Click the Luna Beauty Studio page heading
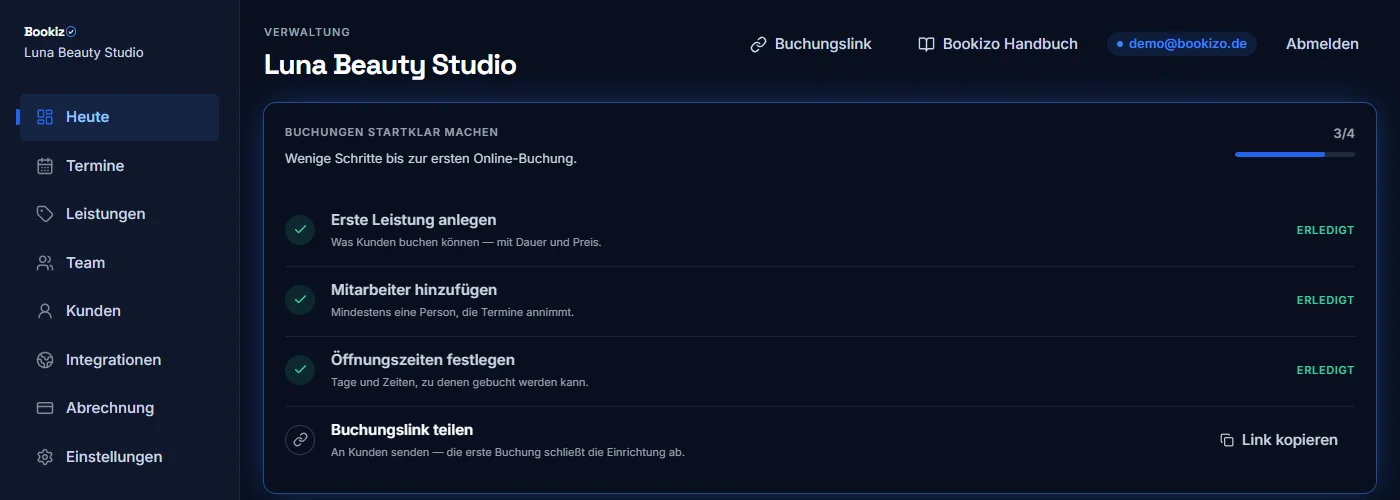The image size is (1400, 500). [x=390, y=66]
